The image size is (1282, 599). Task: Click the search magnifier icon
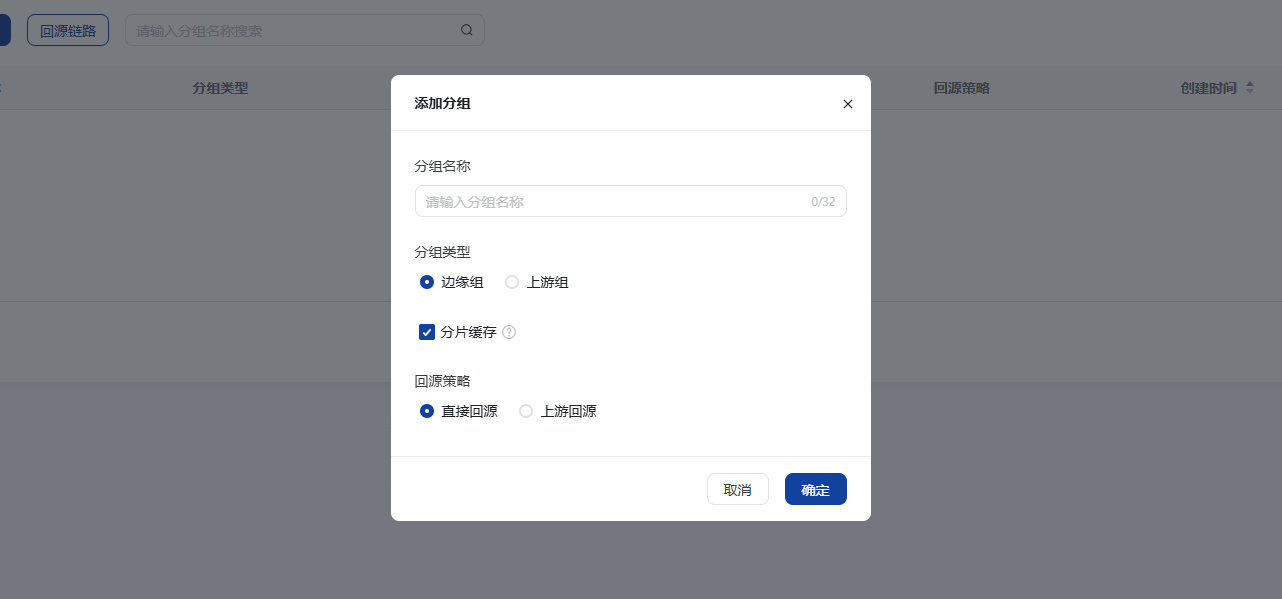click(x=466, y=29)
